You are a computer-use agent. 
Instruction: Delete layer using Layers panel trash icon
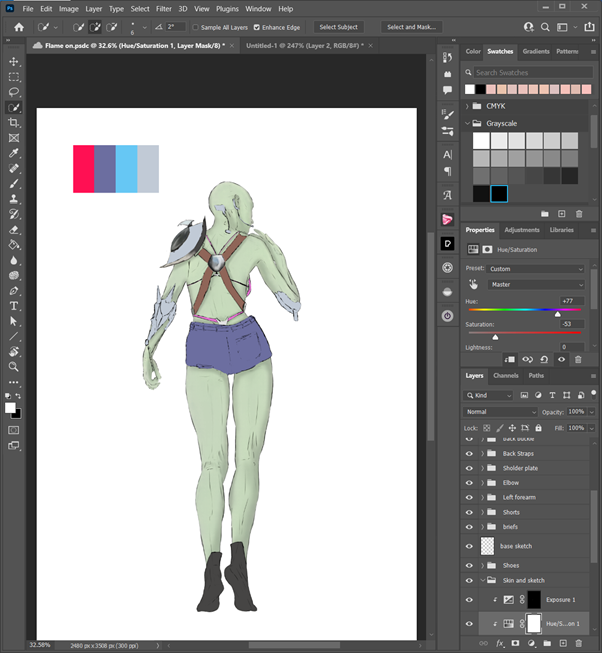(x=579, y=643)
